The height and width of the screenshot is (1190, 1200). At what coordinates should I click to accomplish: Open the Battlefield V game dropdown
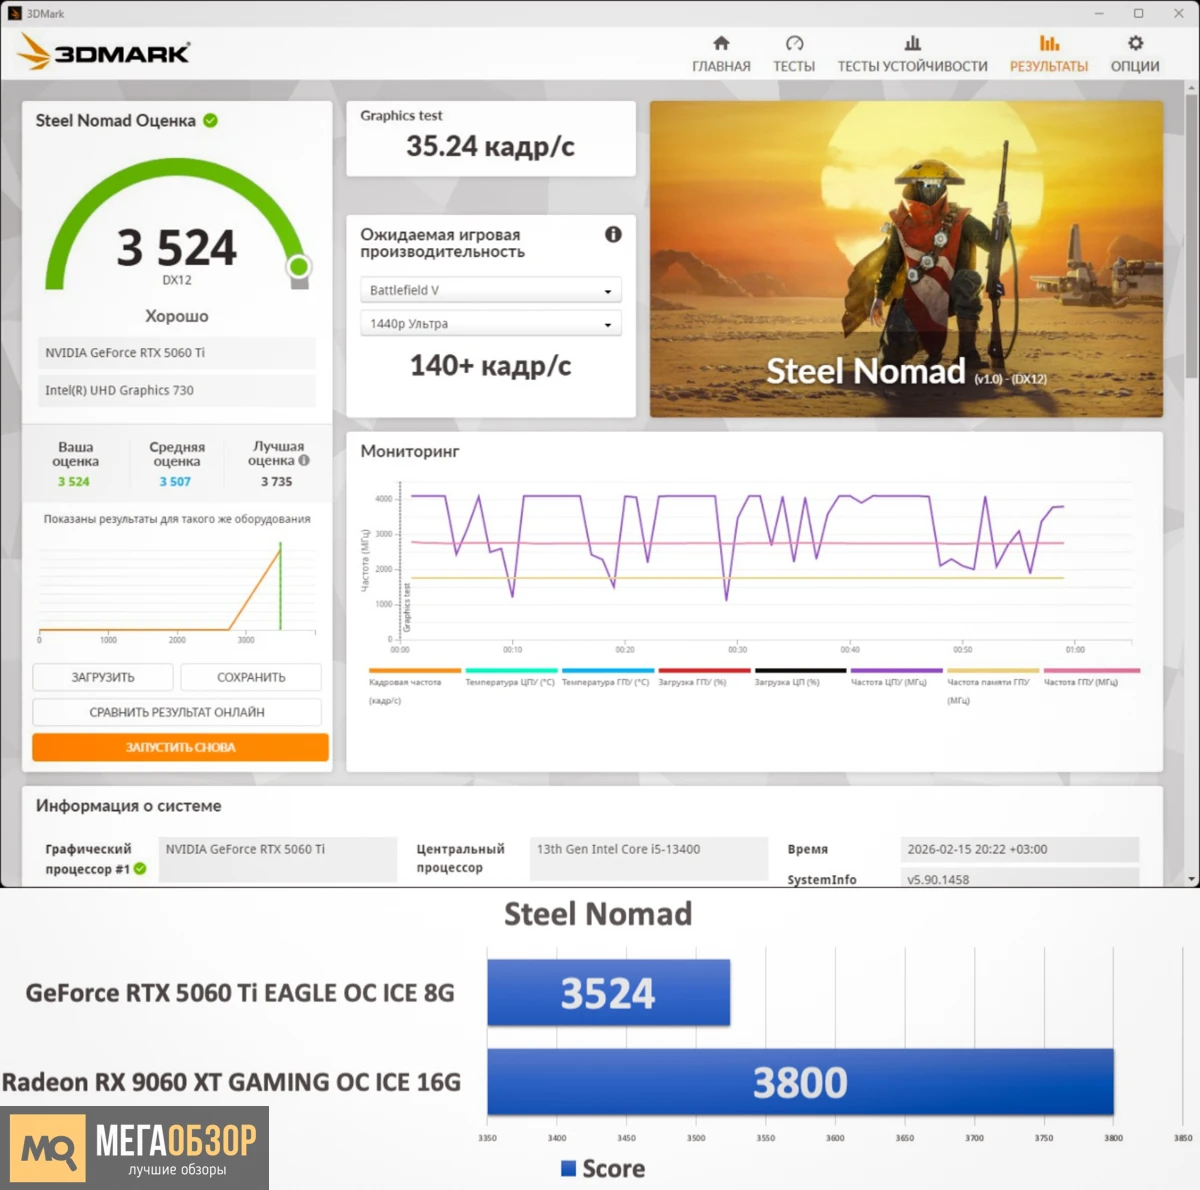[490, 290]
